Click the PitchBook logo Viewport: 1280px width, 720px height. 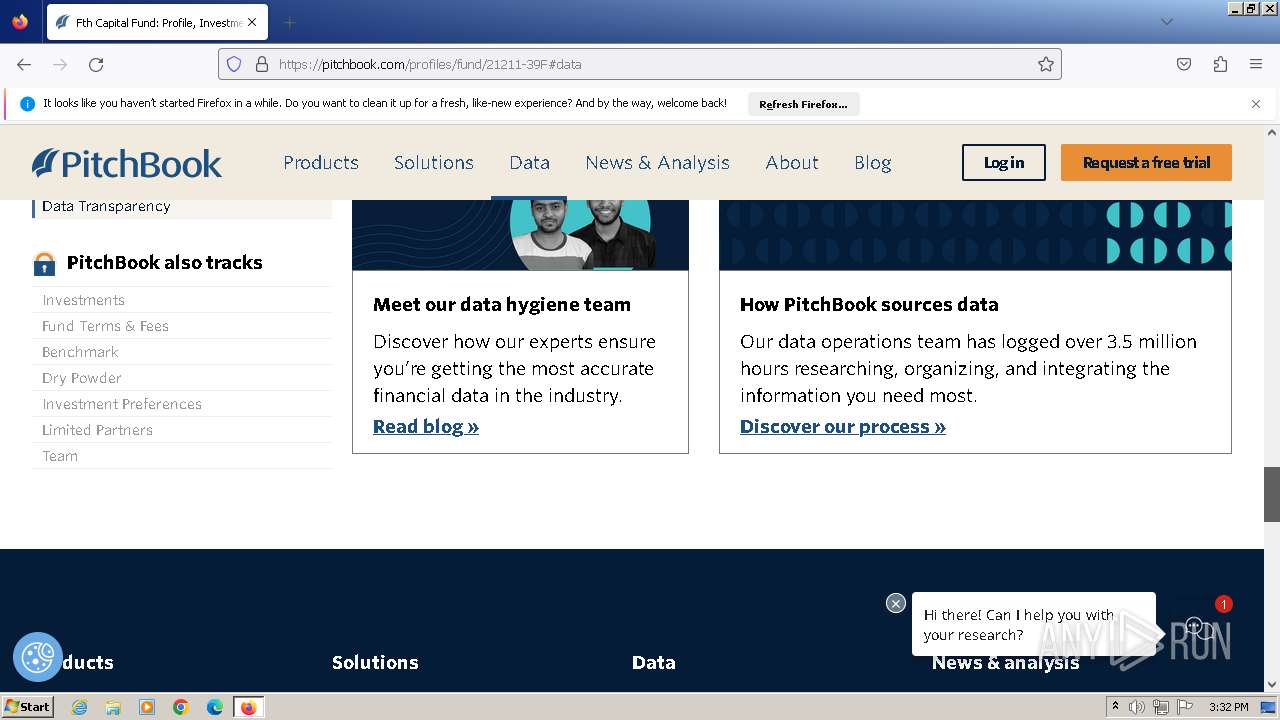127,163
